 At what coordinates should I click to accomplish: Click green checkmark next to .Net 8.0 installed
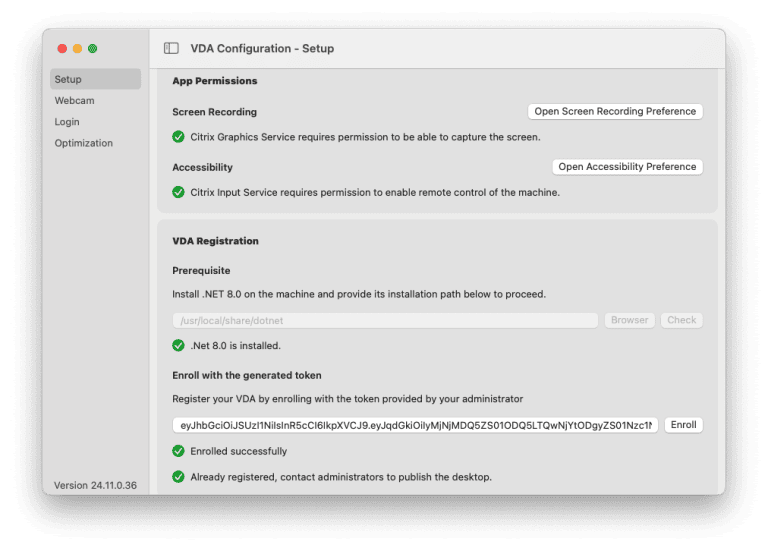[178, 346]
